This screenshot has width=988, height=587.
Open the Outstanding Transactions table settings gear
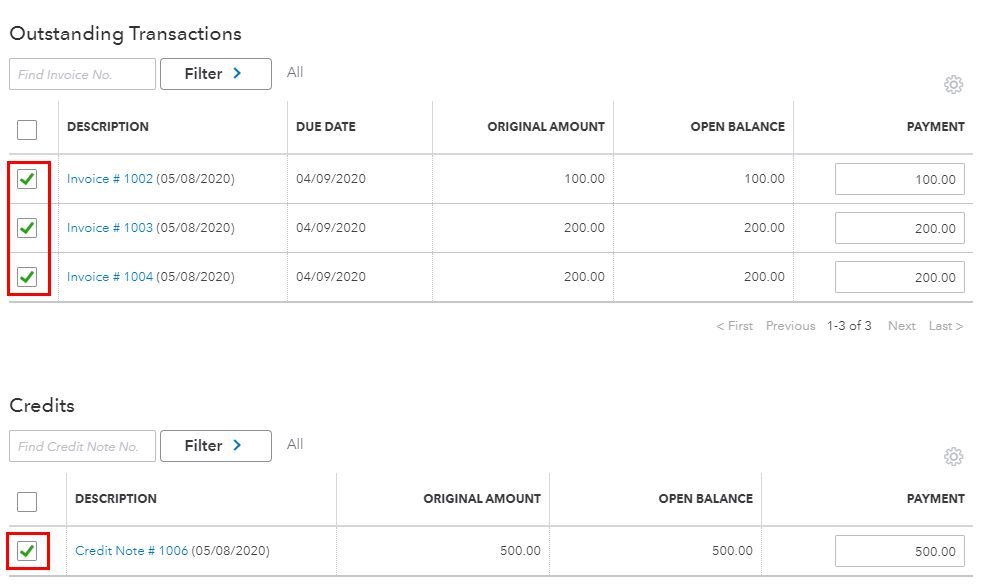coord(952,85)
